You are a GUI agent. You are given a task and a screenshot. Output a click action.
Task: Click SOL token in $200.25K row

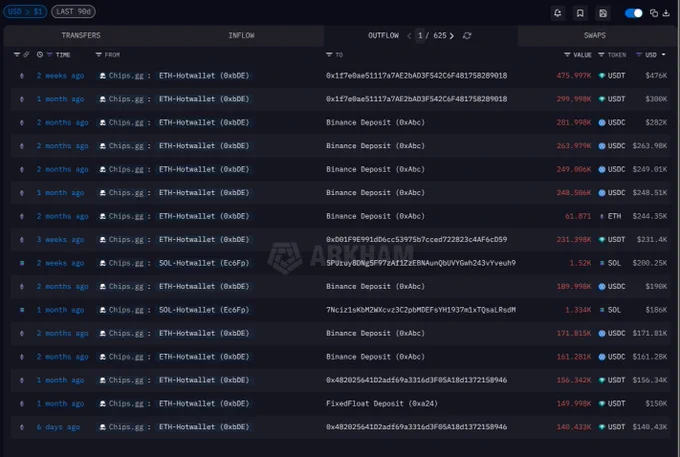pos(614,263)
